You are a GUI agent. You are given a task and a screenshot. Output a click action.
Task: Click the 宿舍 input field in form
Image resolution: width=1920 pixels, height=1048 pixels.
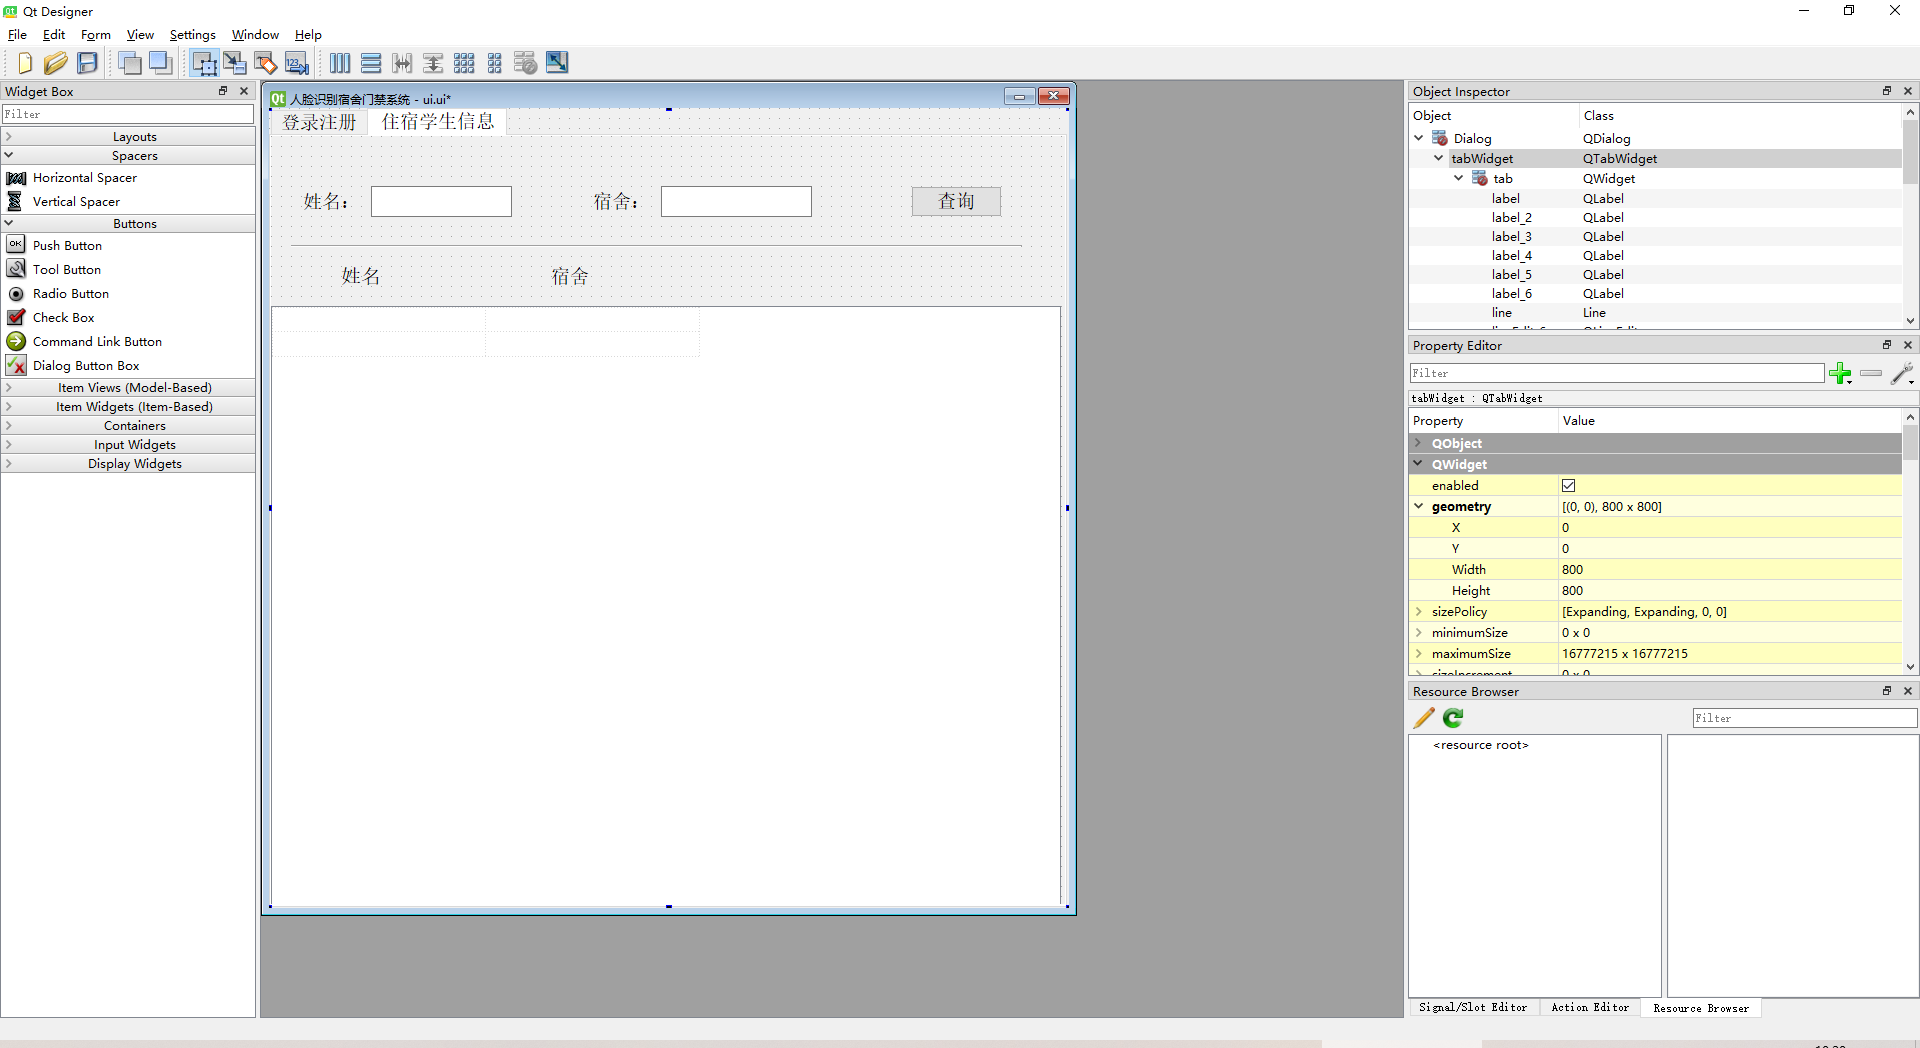(x=736, y=201)
